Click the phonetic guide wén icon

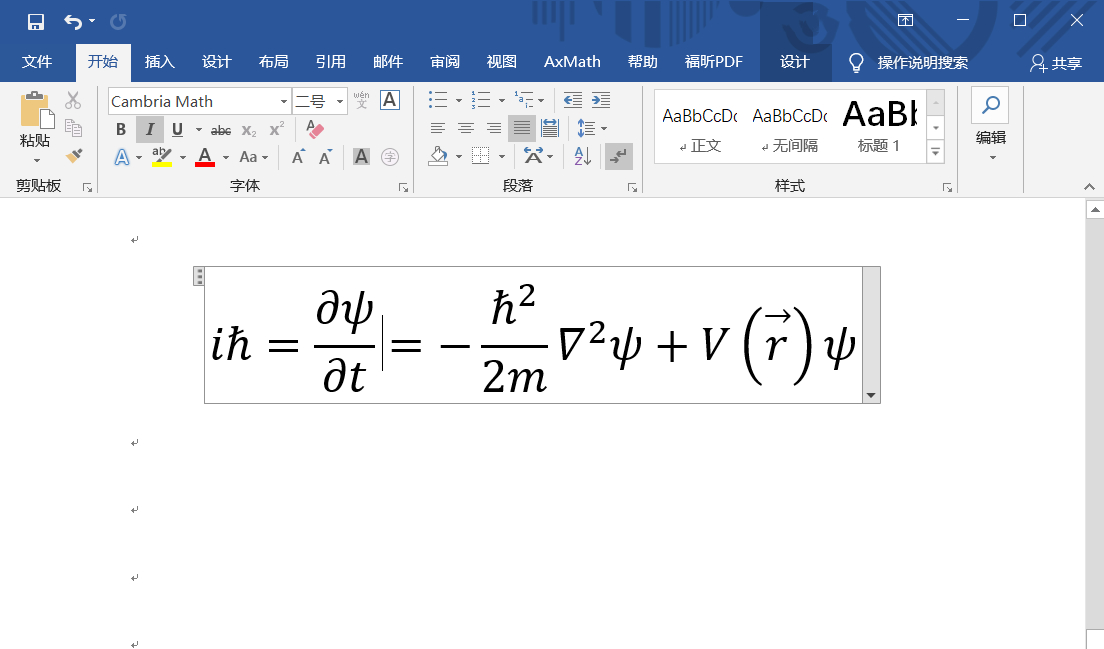[x=361, y=101]
